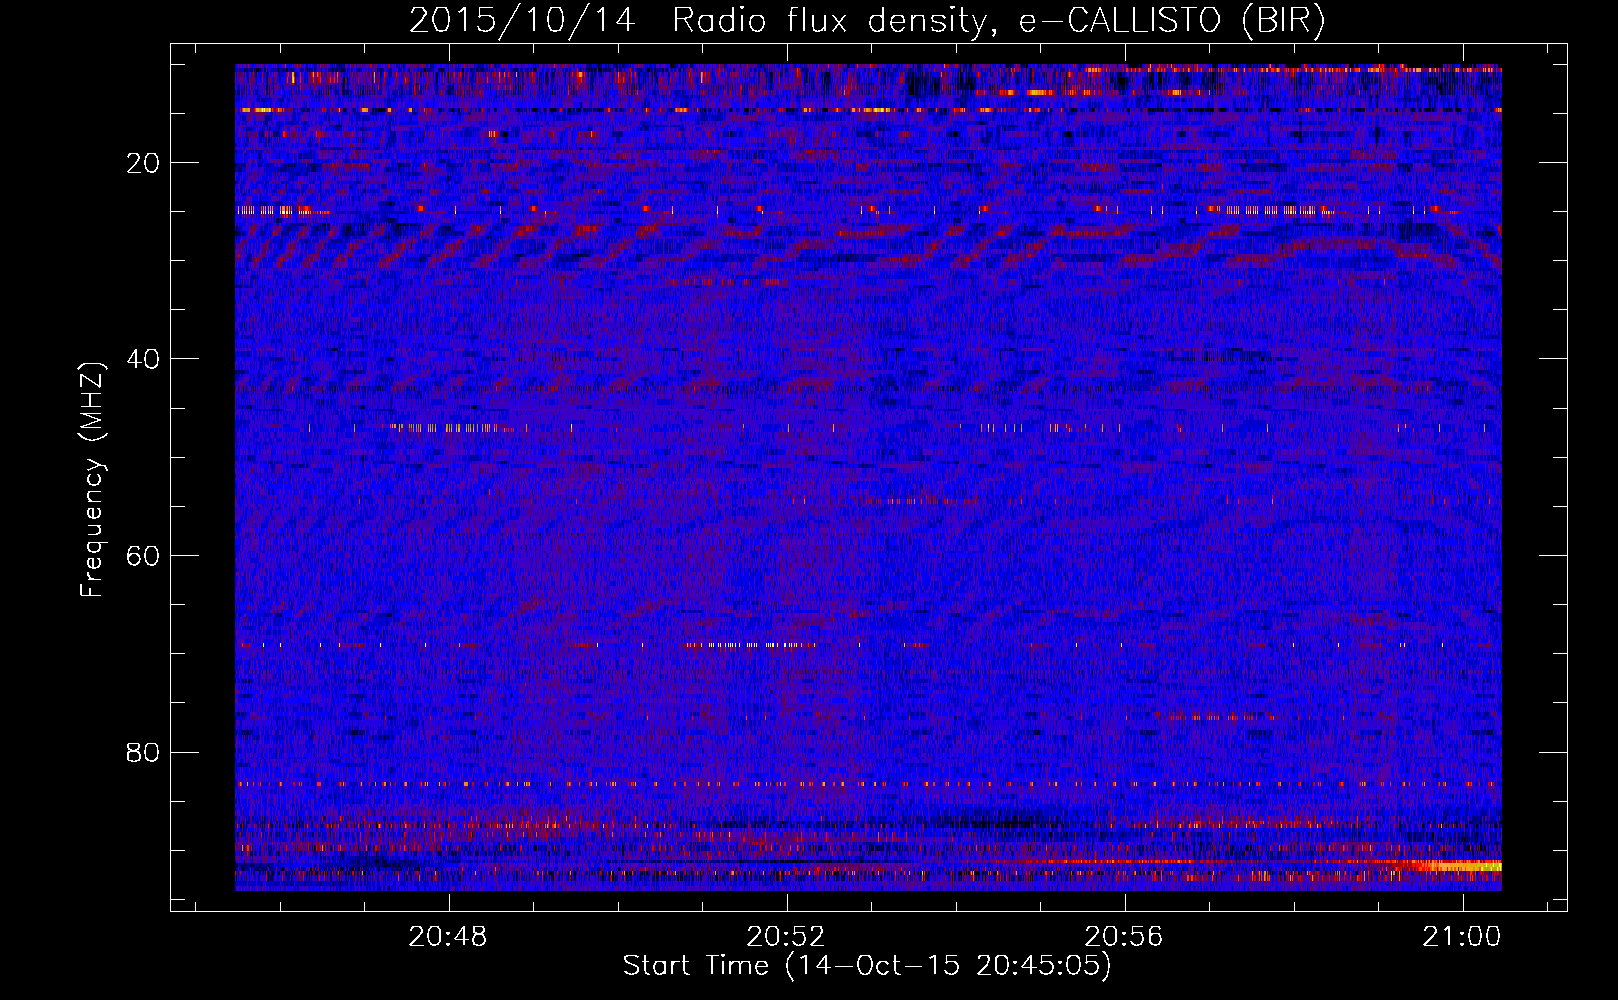Click the 20:56 time tick label

tap(1125, 937)
